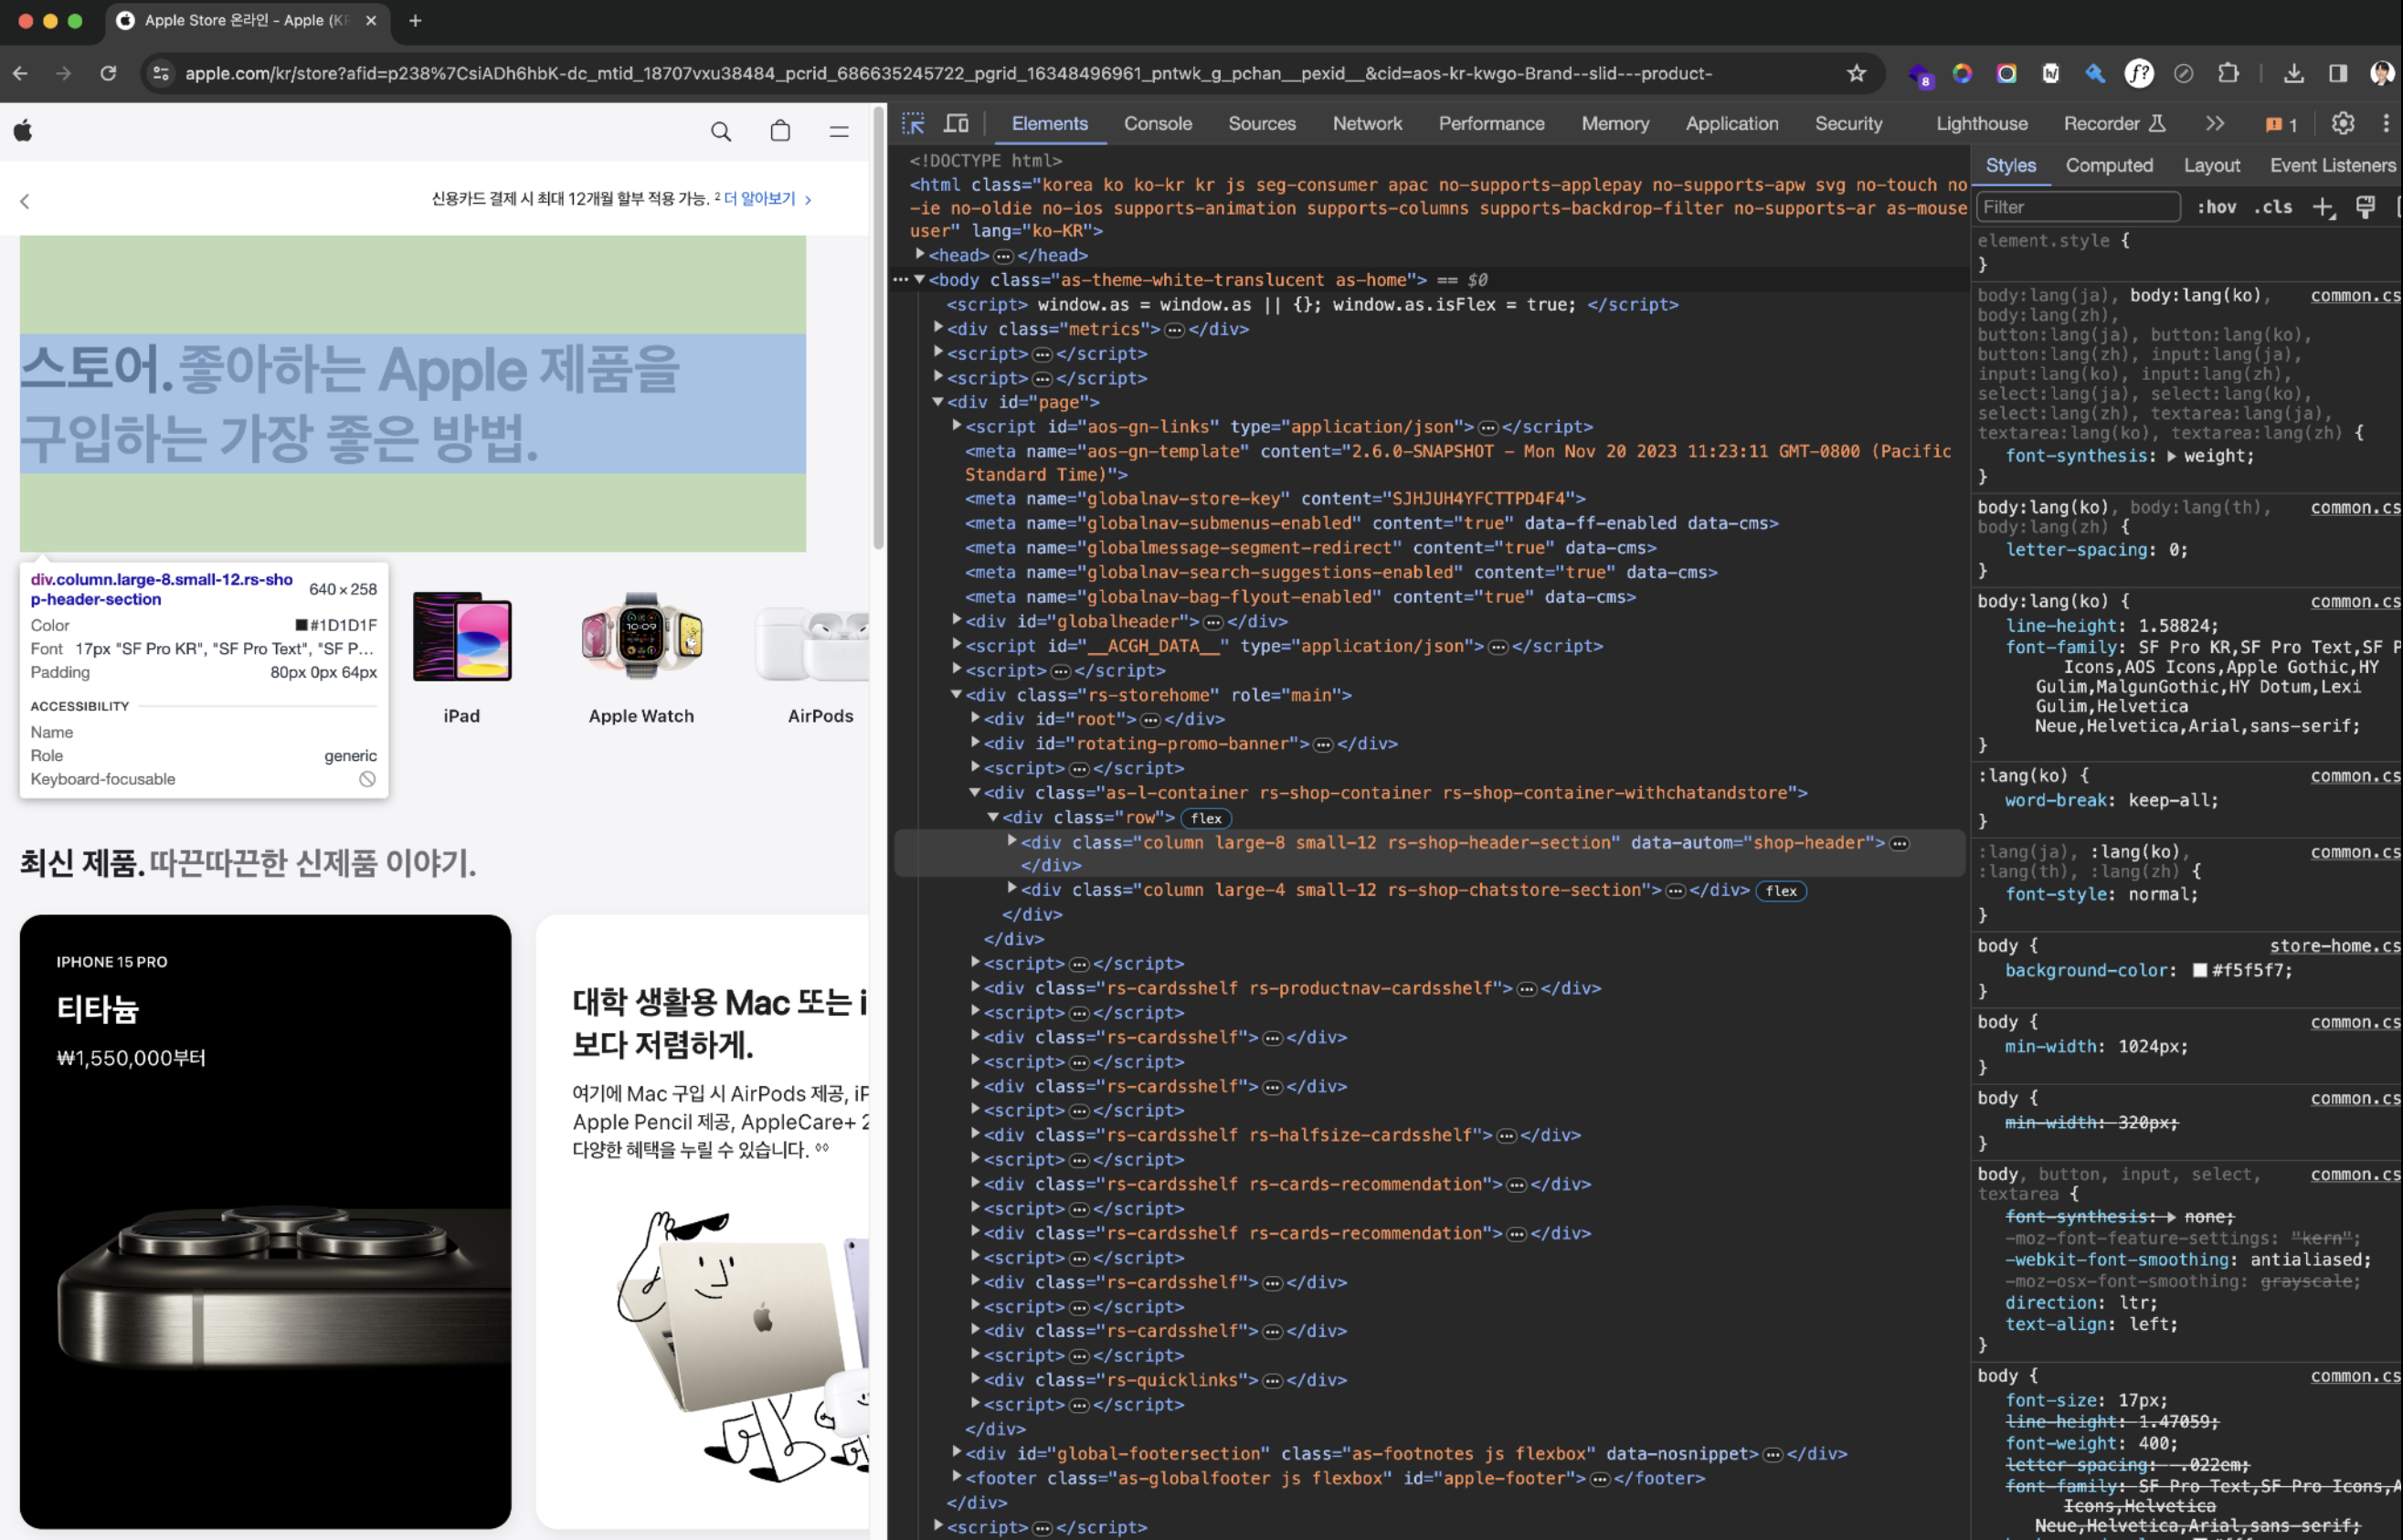Open common.css source link for :lang(ko) rule
2403x1540 pixels.
pyautogui.click(x=2354, y=776)
